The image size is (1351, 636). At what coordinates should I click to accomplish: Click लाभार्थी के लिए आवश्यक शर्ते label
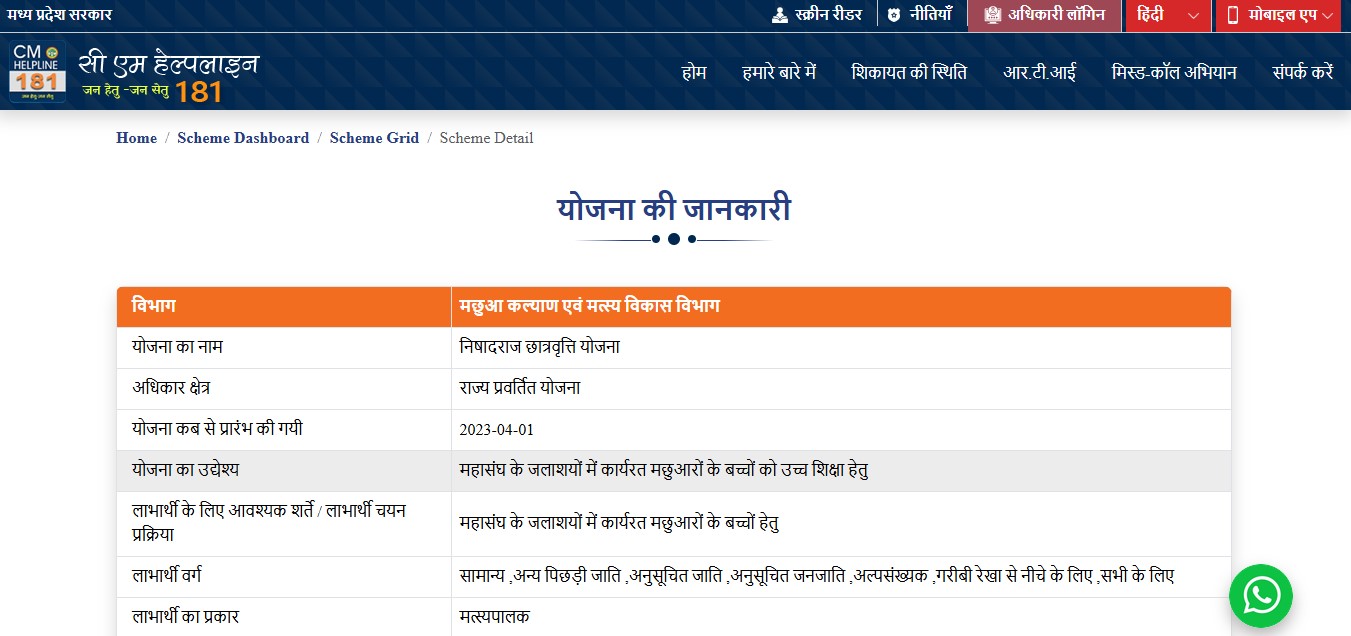(x=269, y=522)
